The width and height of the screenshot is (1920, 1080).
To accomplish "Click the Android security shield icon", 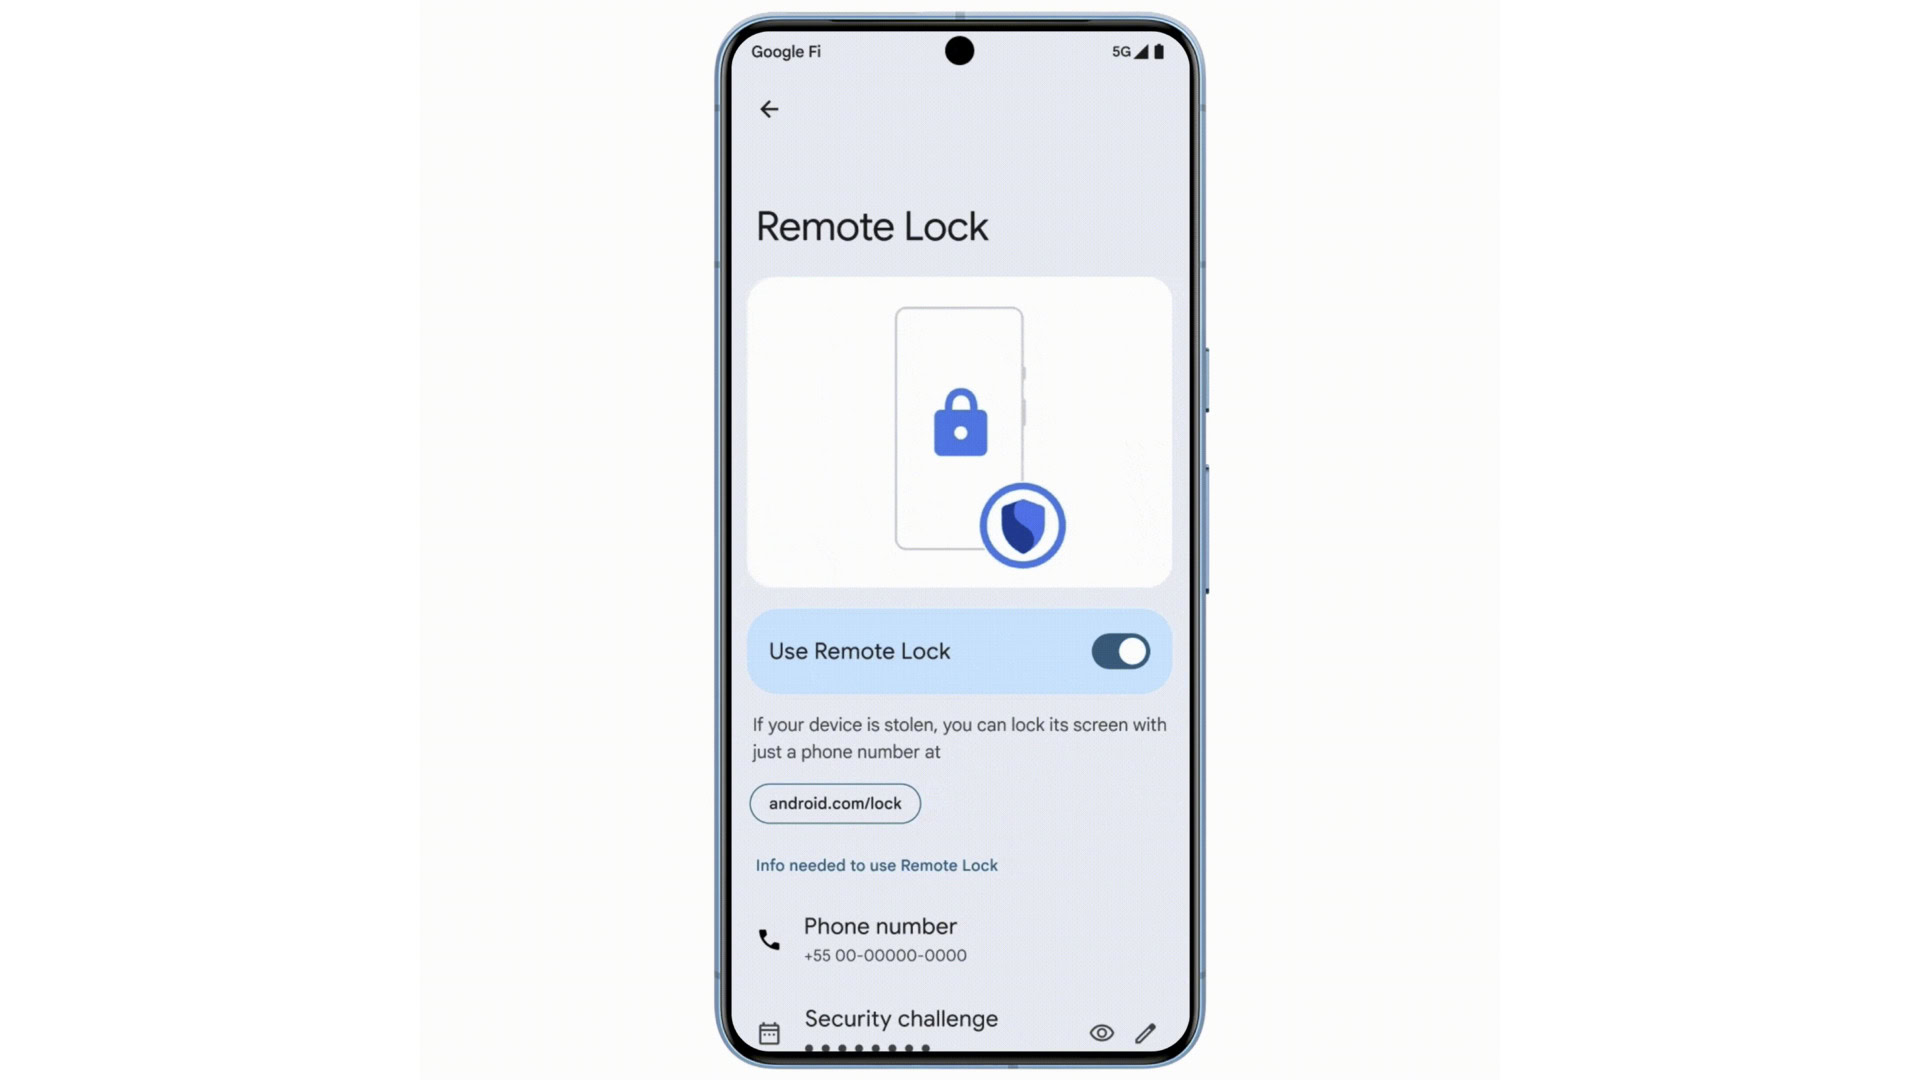I will point(1021,524).
